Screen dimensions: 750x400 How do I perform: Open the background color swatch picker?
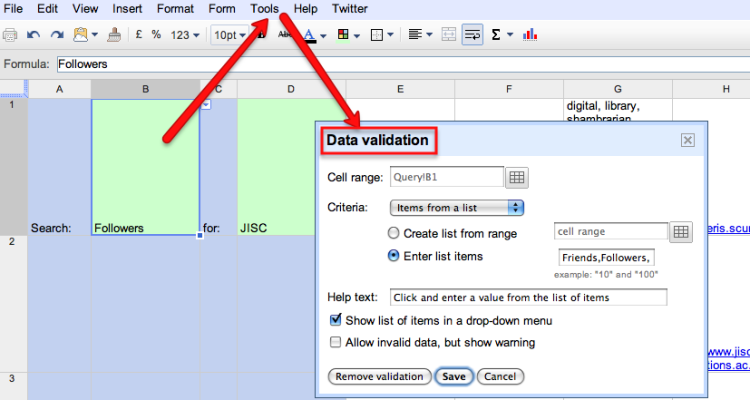346,35
